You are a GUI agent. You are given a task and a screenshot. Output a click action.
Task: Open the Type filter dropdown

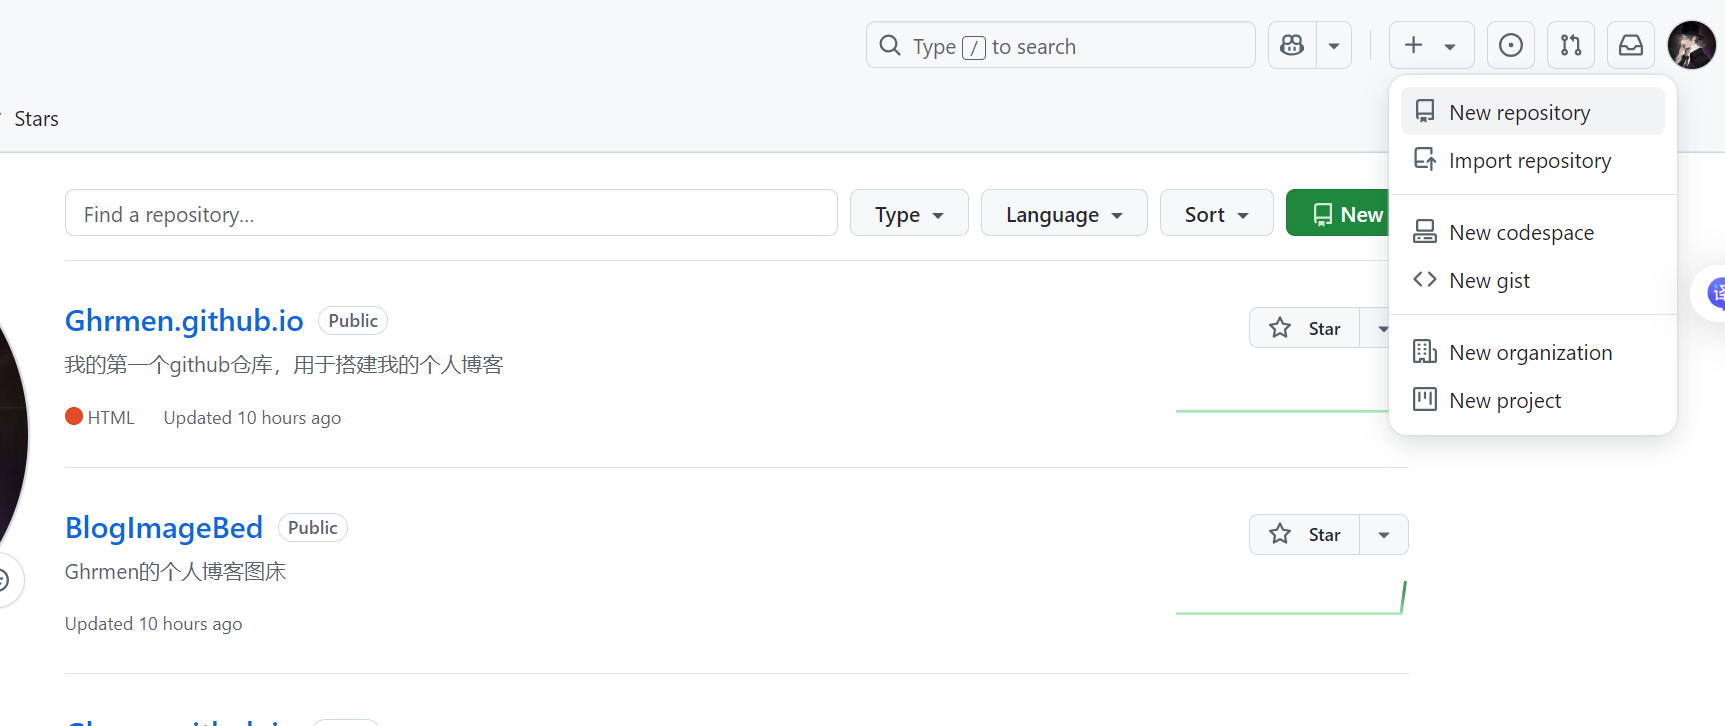click(x=909, y=213)
